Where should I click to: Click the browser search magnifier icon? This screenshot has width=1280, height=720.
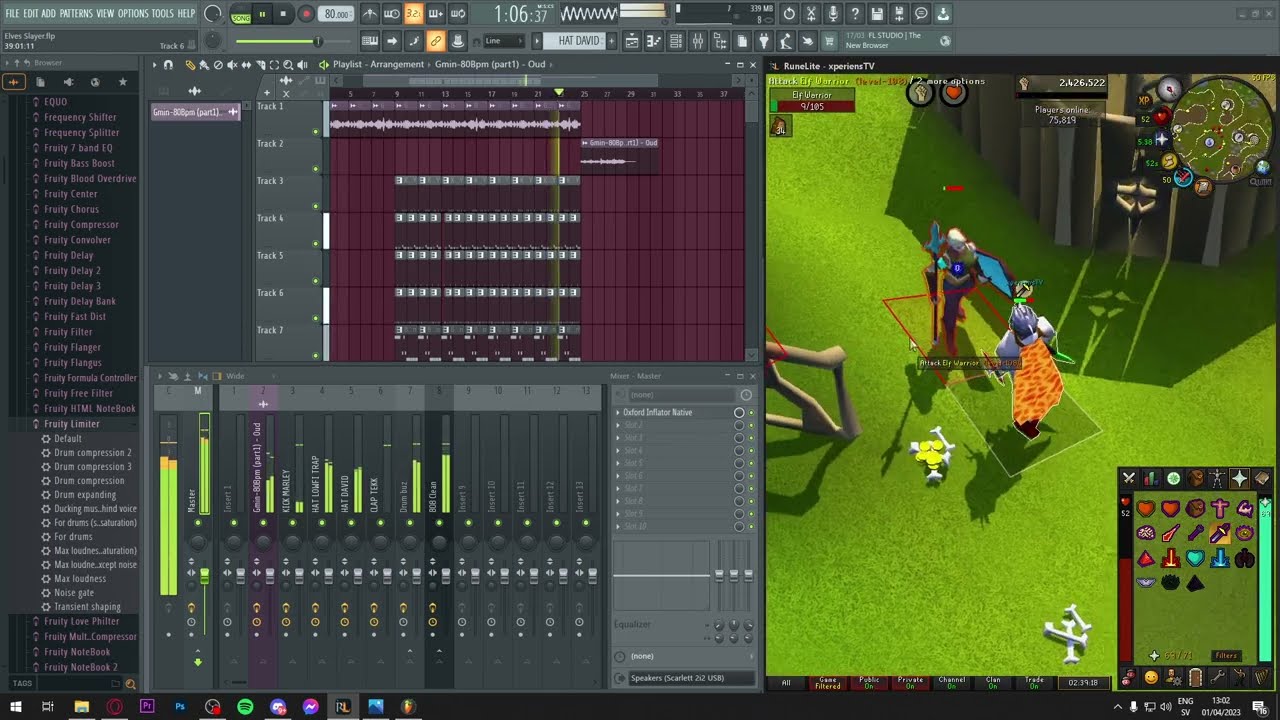[129, 684]
